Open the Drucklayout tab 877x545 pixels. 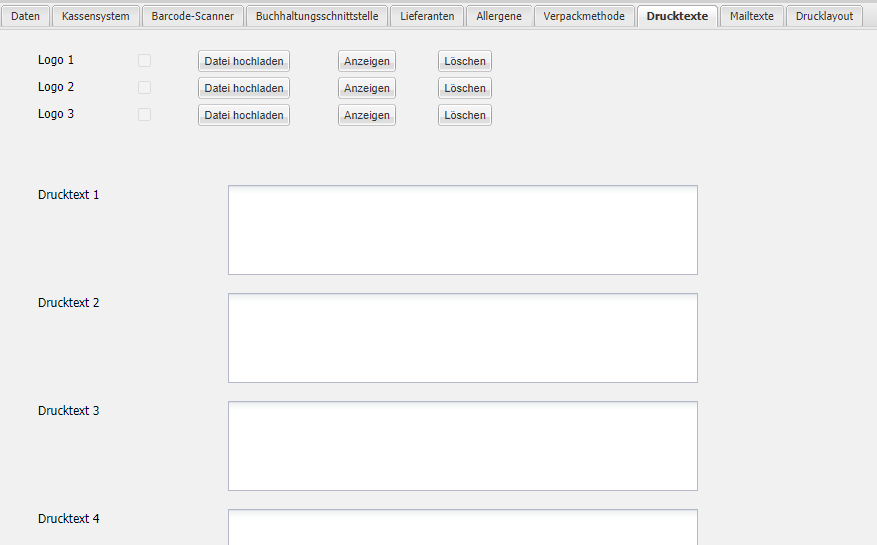click(825, 16)
